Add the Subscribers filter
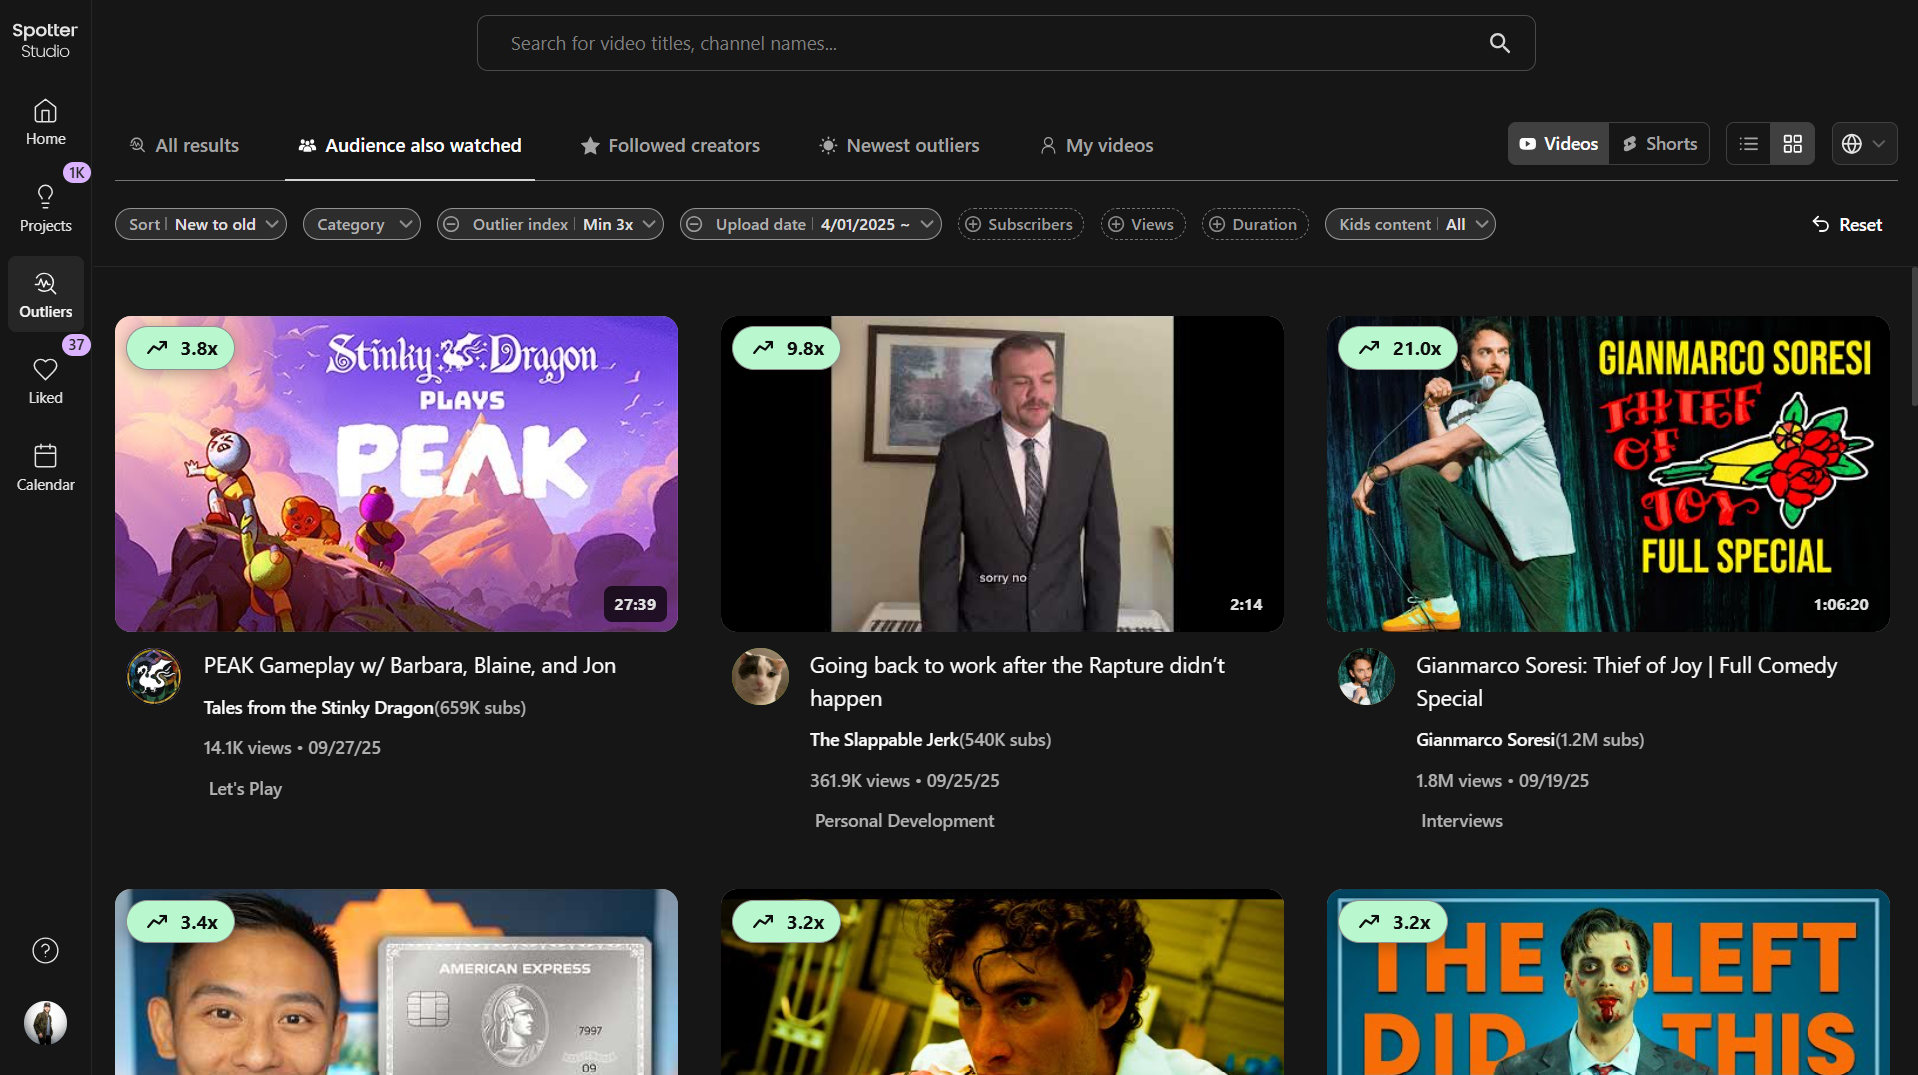Viewport: 1918px width, 1075px height. [1020, 224]
